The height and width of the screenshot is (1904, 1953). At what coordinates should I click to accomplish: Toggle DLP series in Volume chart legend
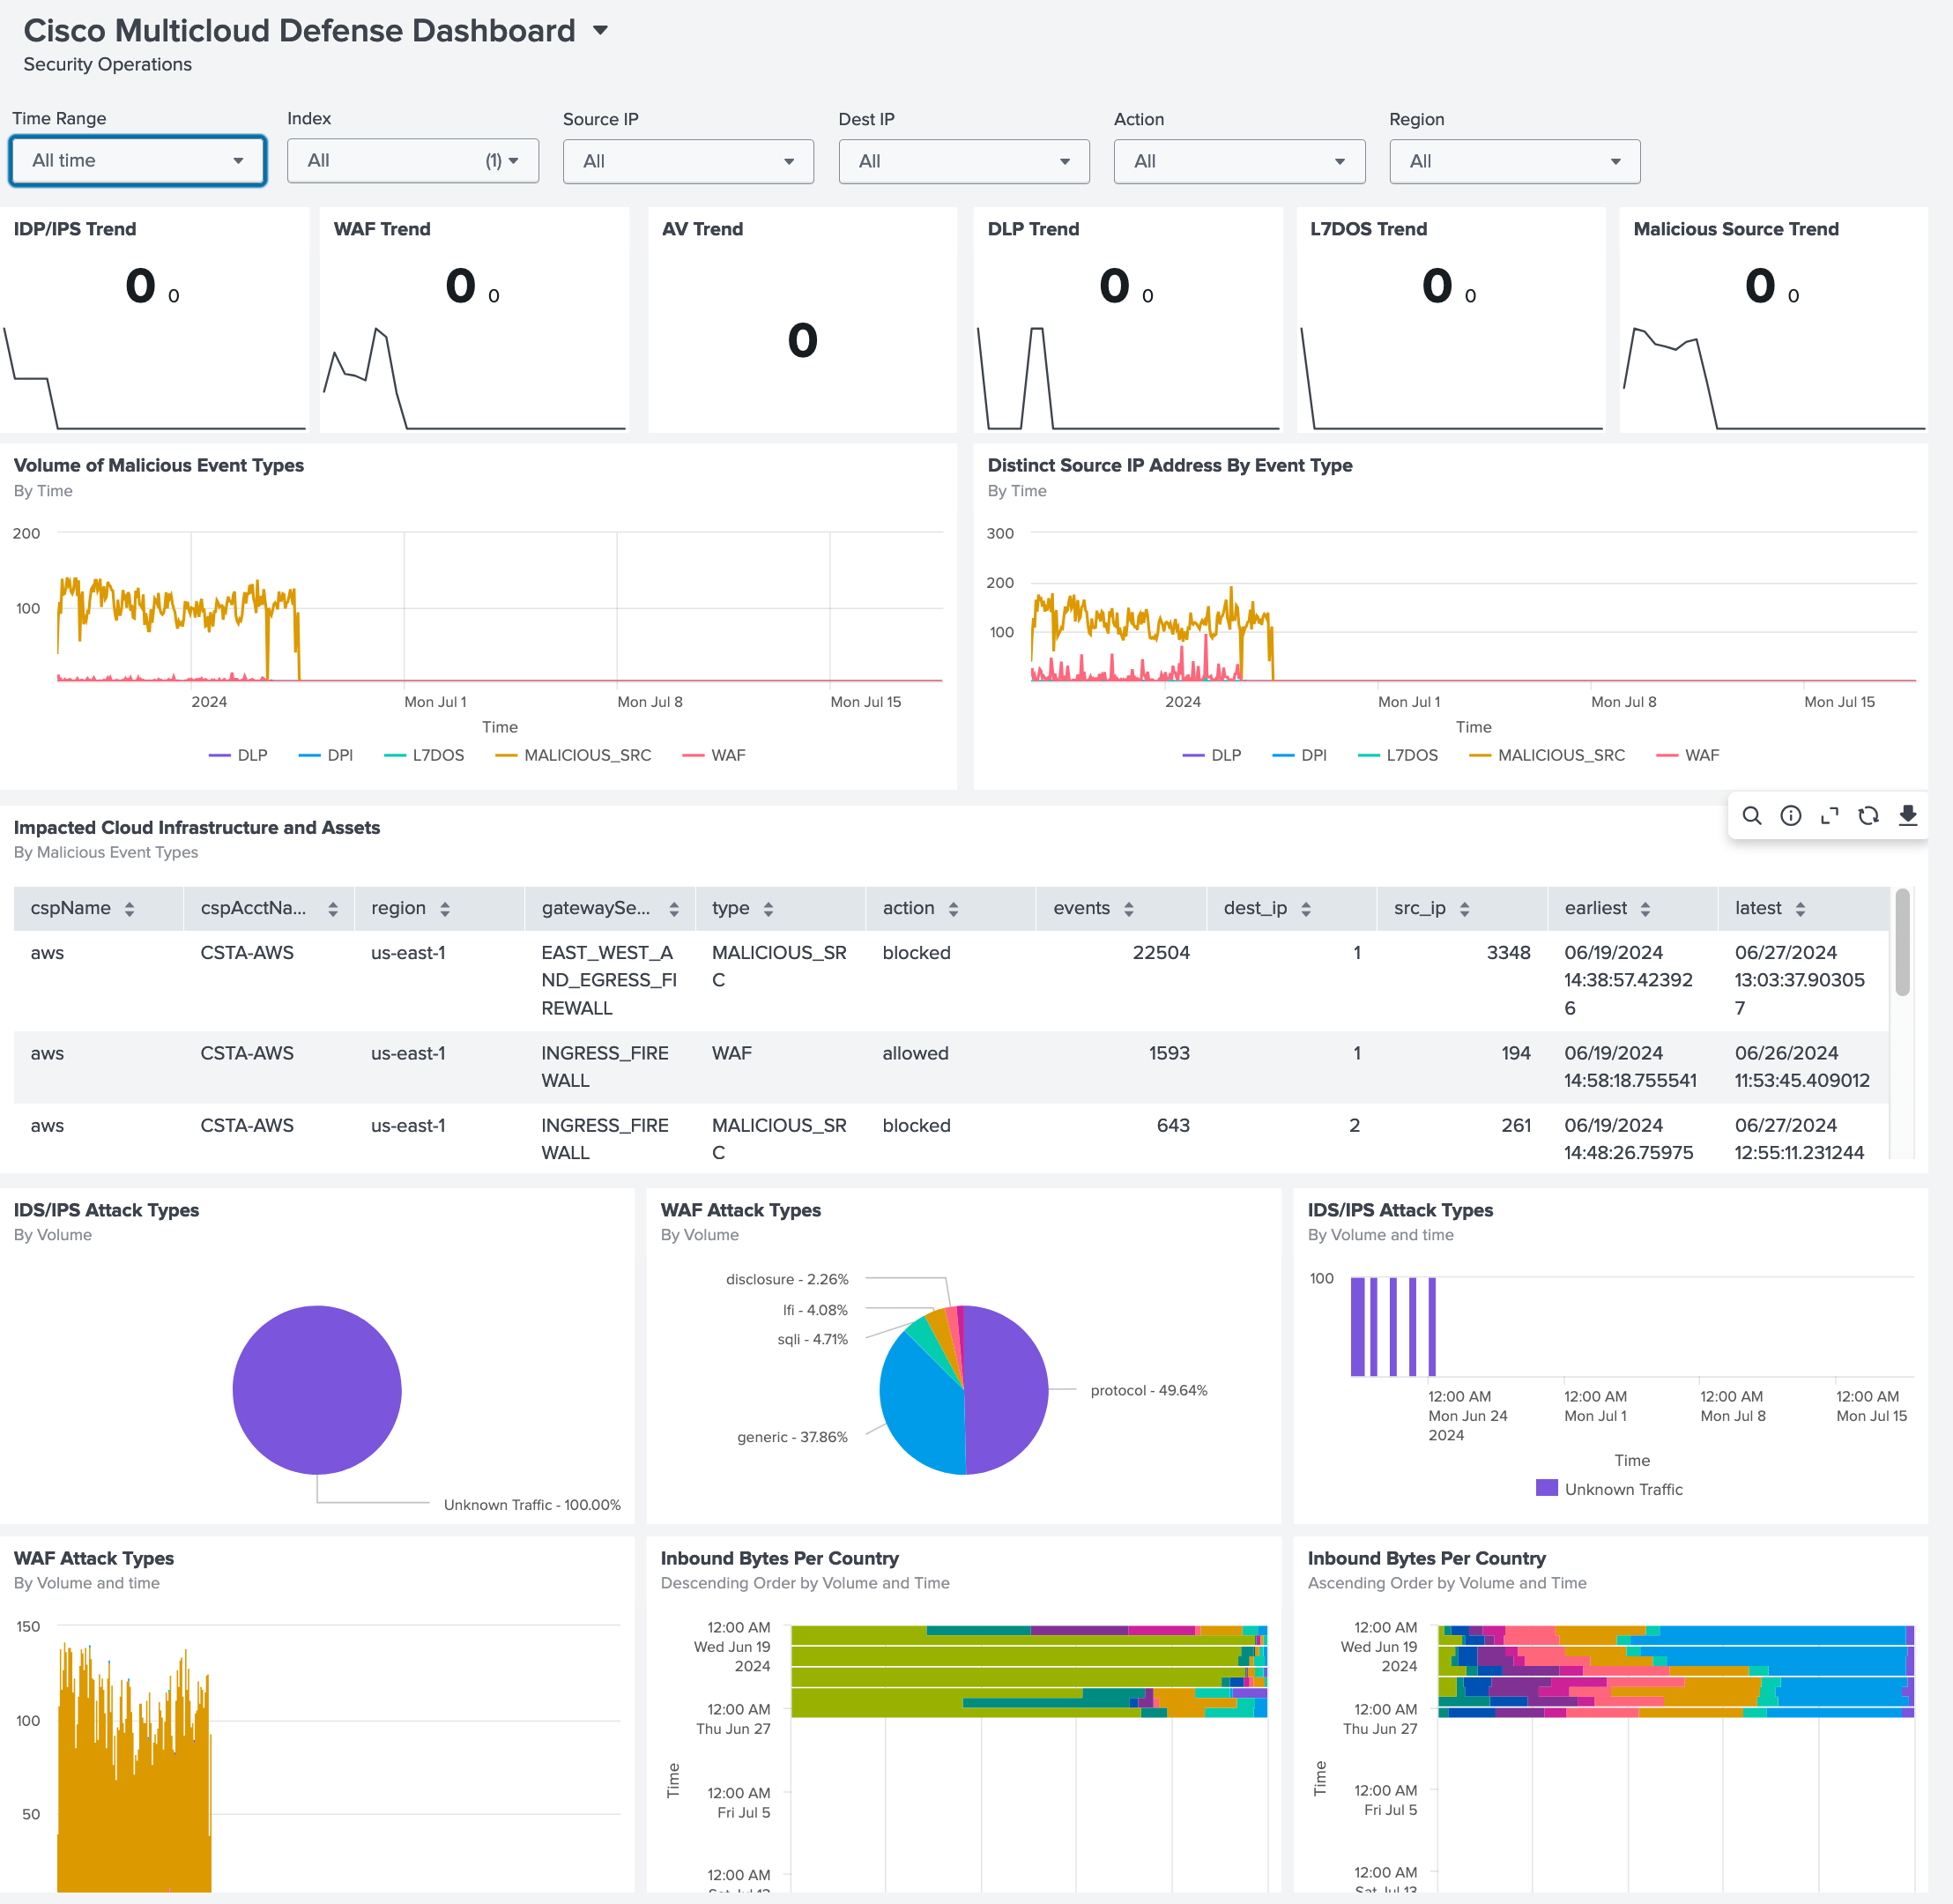pos(238,755)
